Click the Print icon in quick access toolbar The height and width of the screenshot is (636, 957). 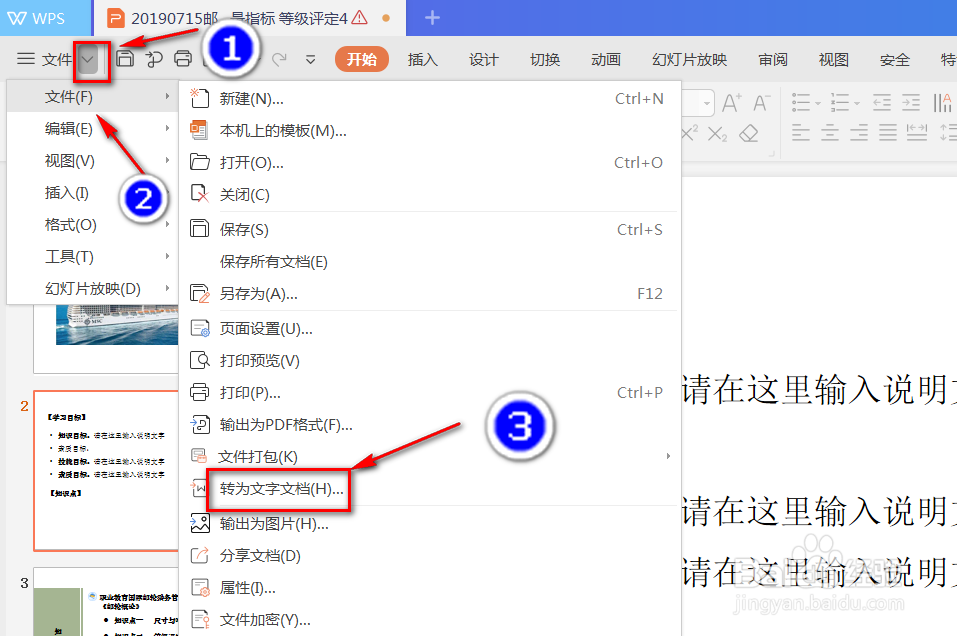182,58
